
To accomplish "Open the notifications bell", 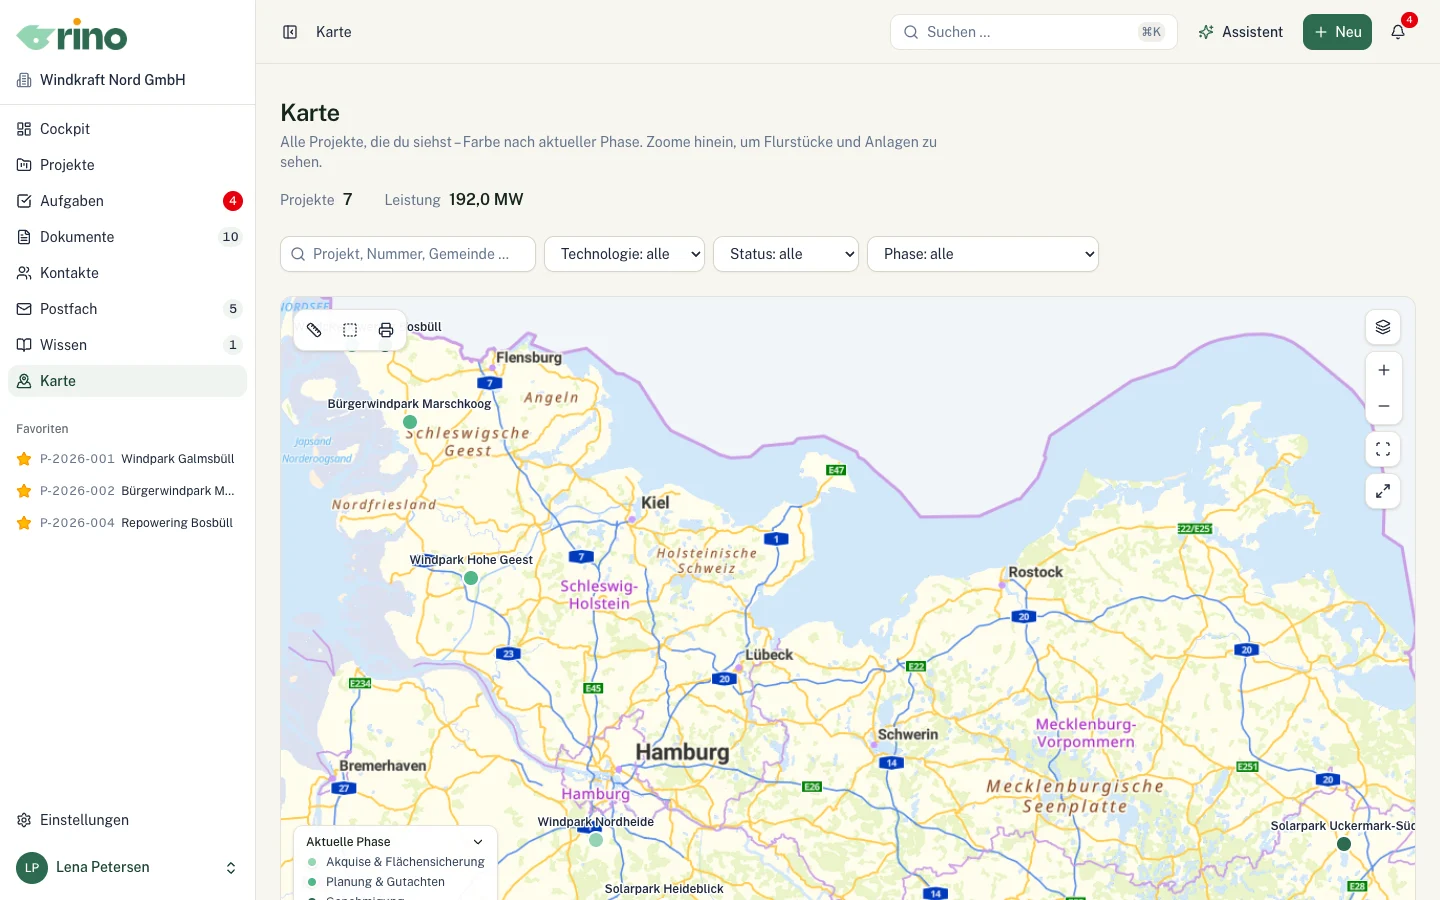I will [1398, 32].
